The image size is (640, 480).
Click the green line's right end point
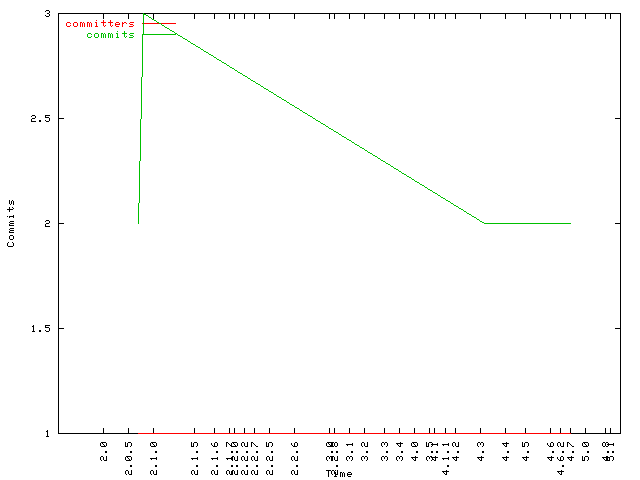[x=570, y=223]
